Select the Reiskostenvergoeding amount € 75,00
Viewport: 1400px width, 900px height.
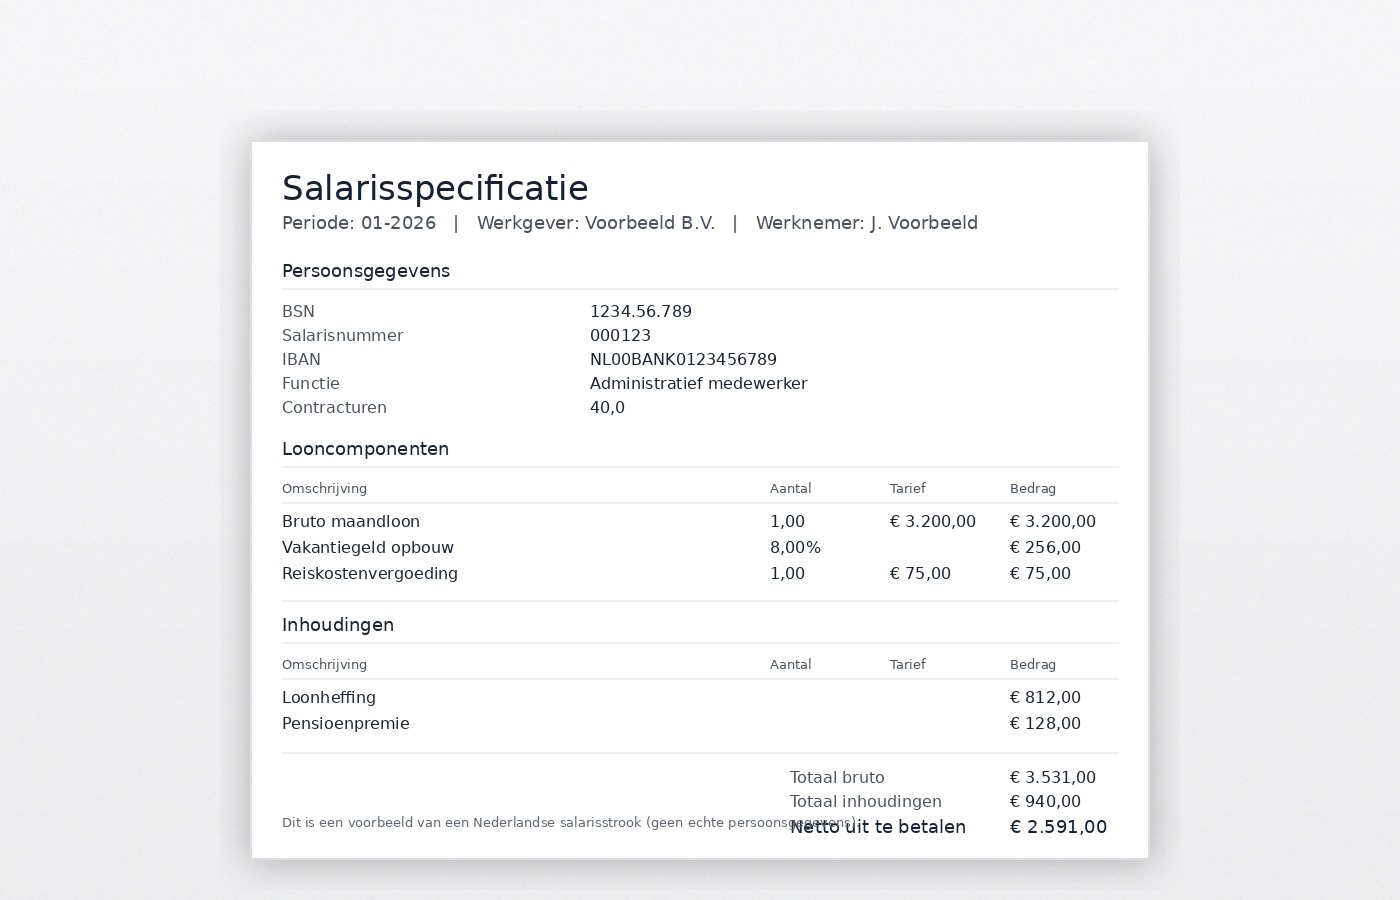(1040, 573)
